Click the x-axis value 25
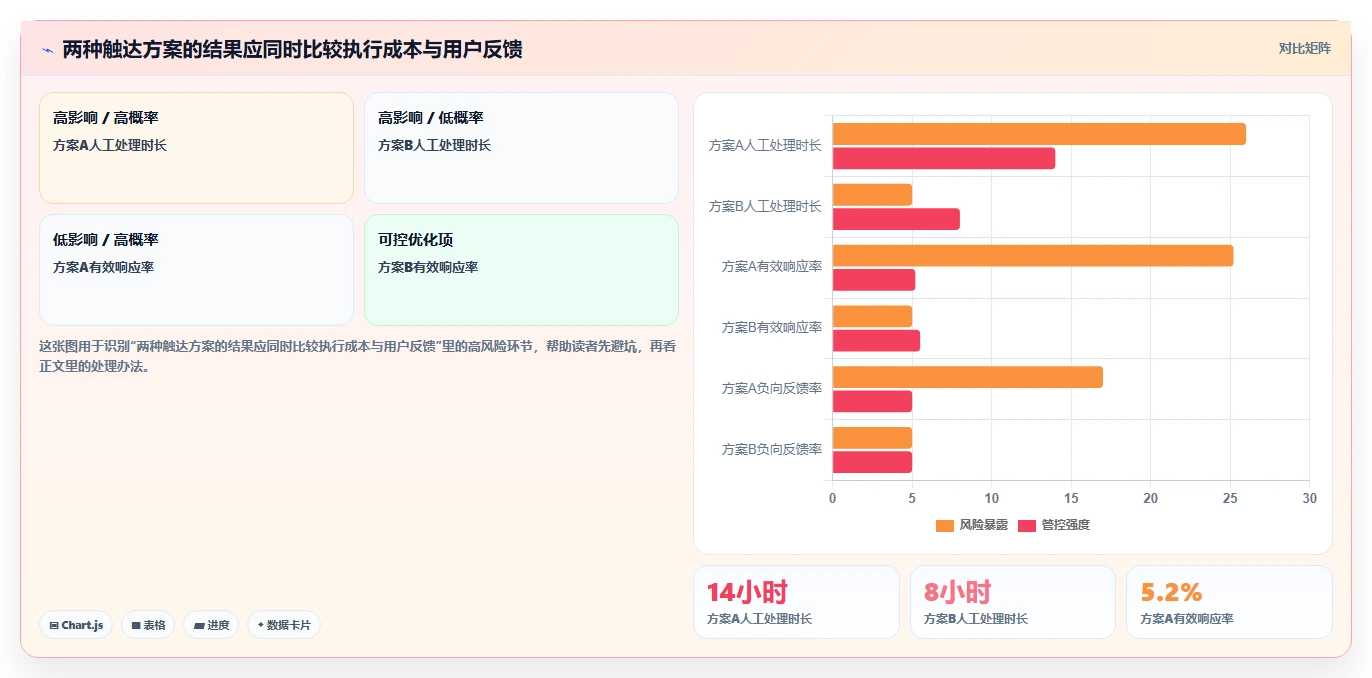 [1230, 498]
